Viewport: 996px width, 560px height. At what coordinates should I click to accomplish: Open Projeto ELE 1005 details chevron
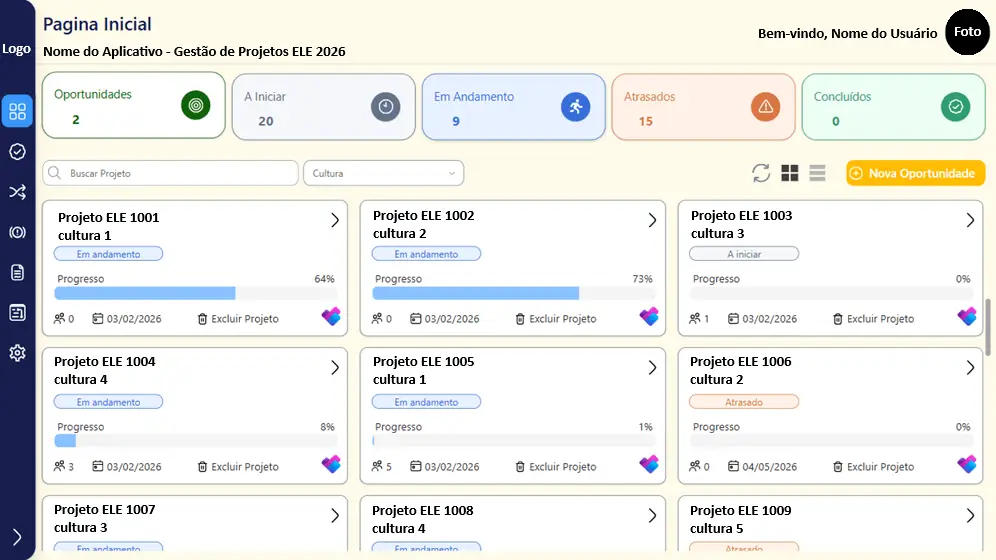652,368
